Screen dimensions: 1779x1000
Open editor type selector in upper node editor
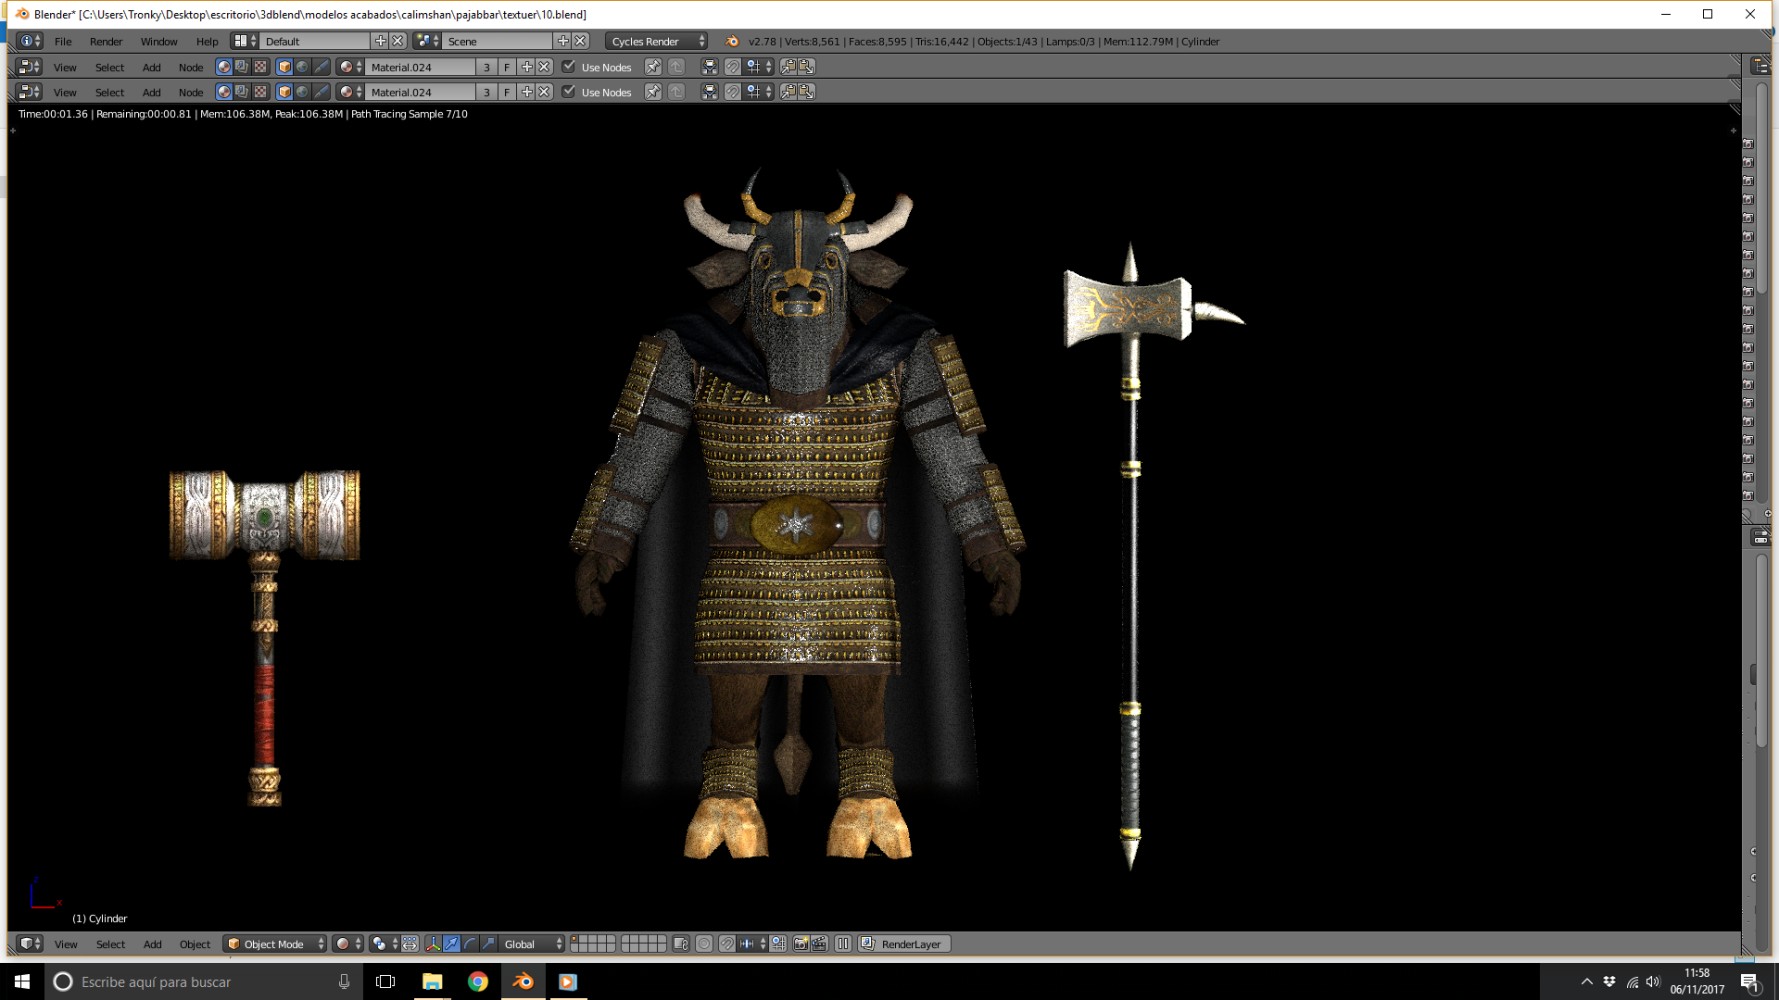[30, 67]
